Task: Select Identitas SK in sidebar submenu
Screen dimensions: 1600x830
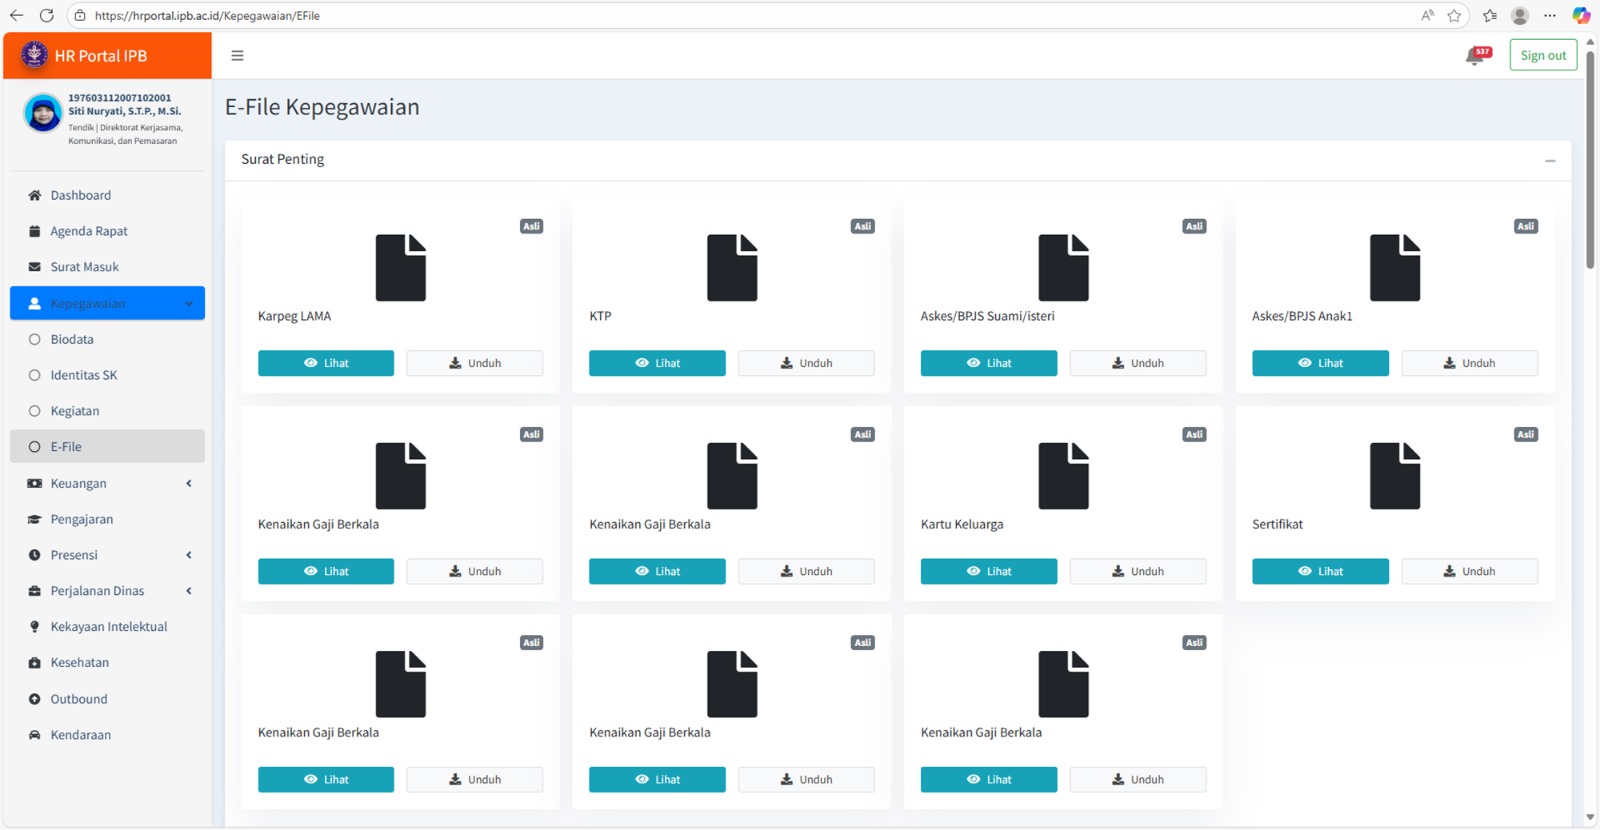Action: (x=84, y=375)
